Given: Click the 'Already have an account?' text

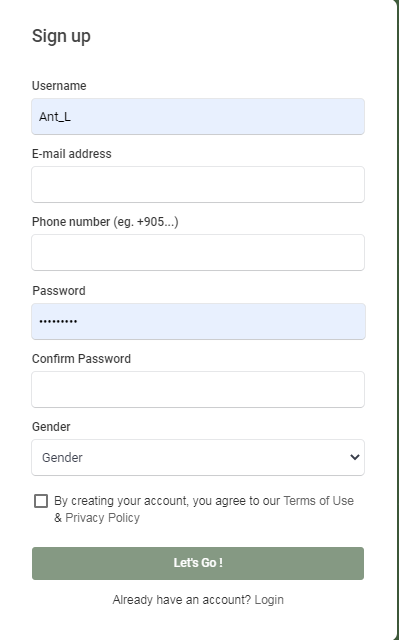Looking at the screenshot, I should click(x=182, y=600).
